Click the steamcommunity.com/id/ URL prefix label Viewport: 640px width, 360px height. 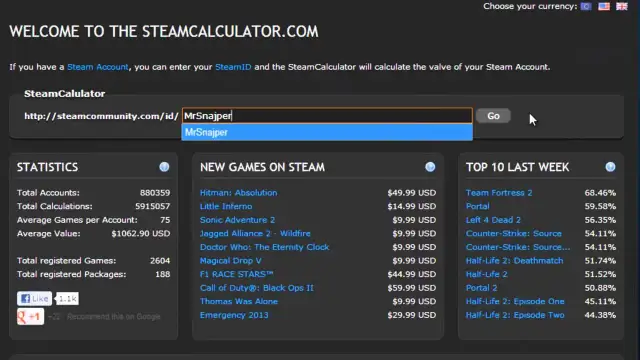(x=101, y=116)
